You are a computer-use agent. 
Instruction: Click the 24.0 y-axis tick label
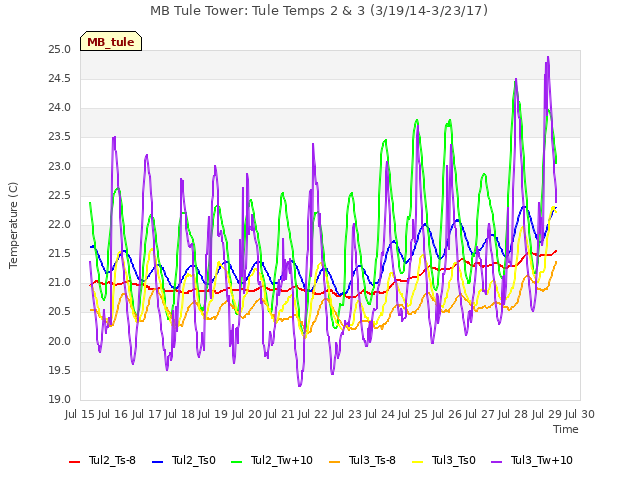pyautogui.click(x=60, y=108)
